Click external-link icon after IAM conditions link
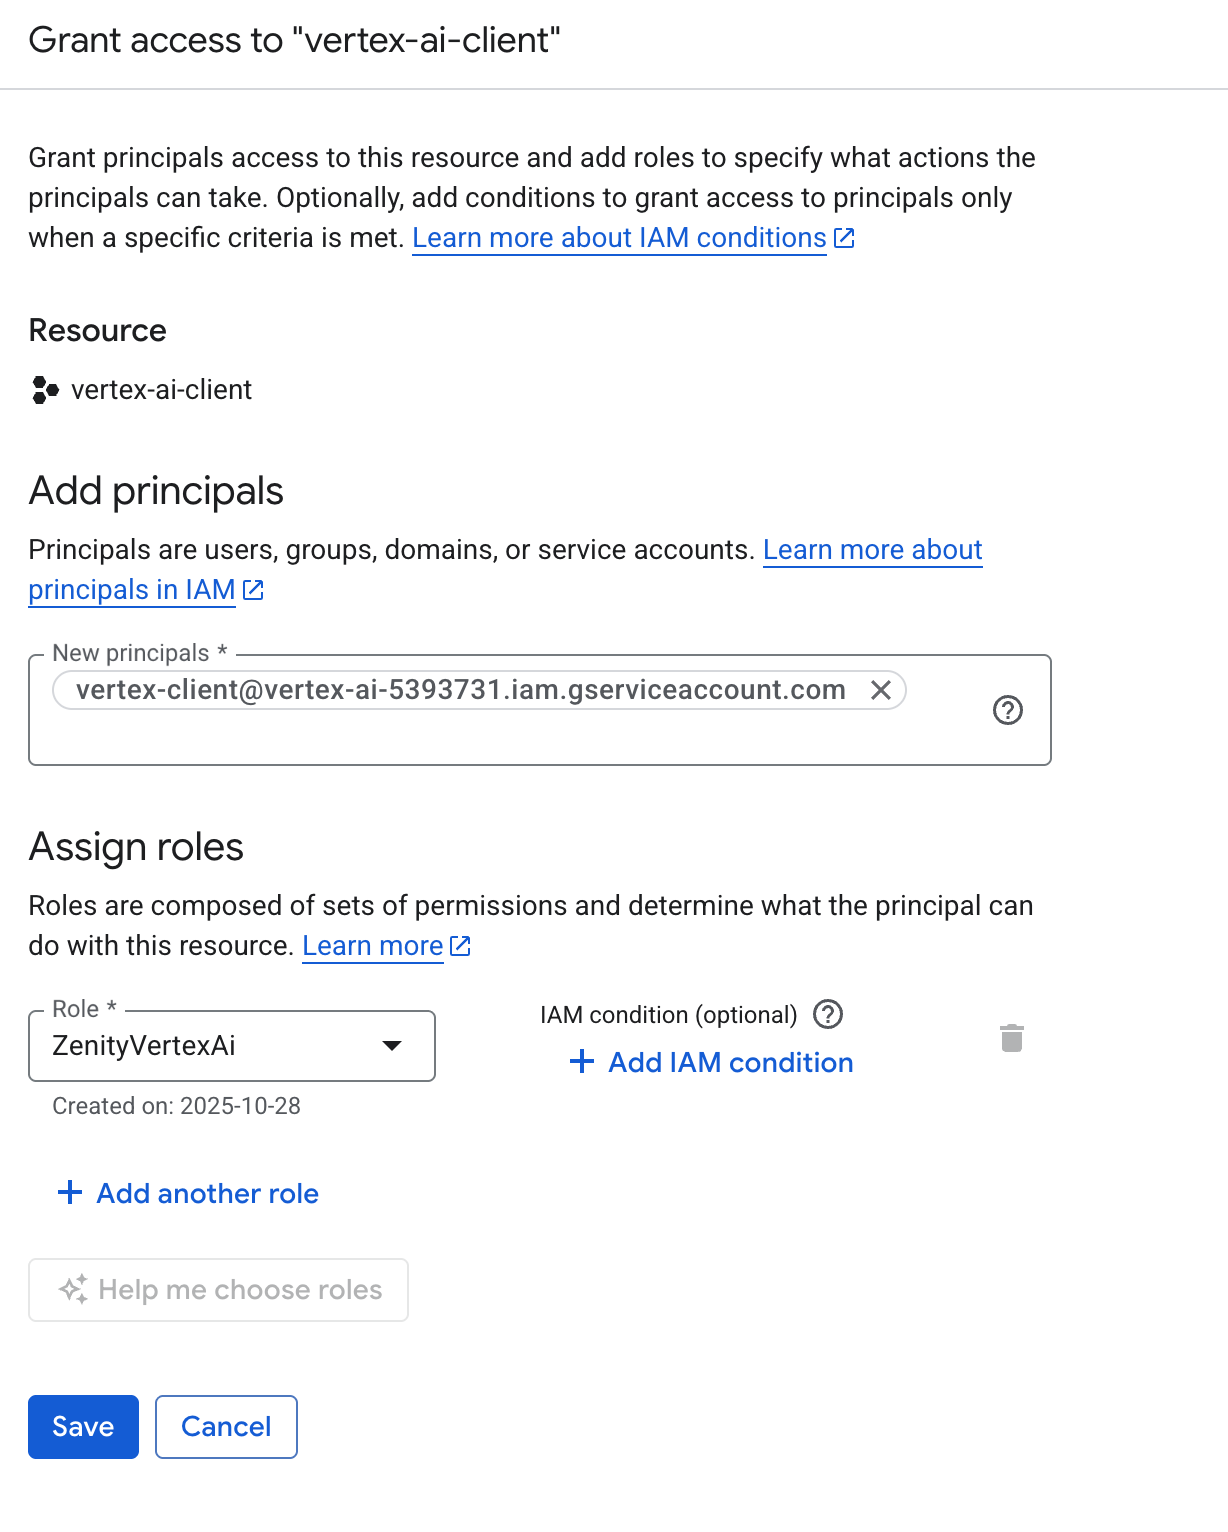 (x=844, y=238)
